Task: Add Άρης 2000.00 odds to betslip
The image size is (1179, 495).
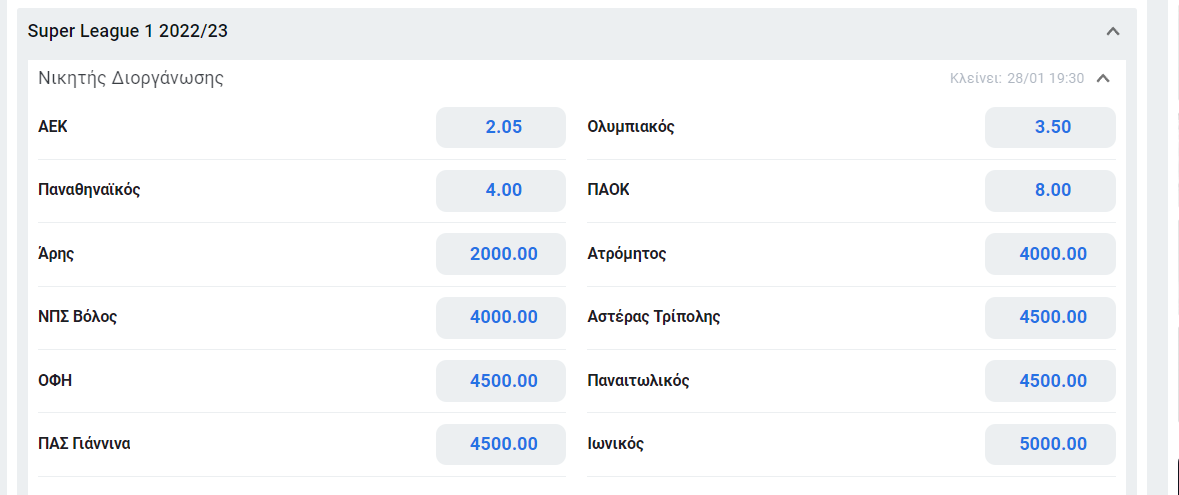Action: tap(501, 254)
